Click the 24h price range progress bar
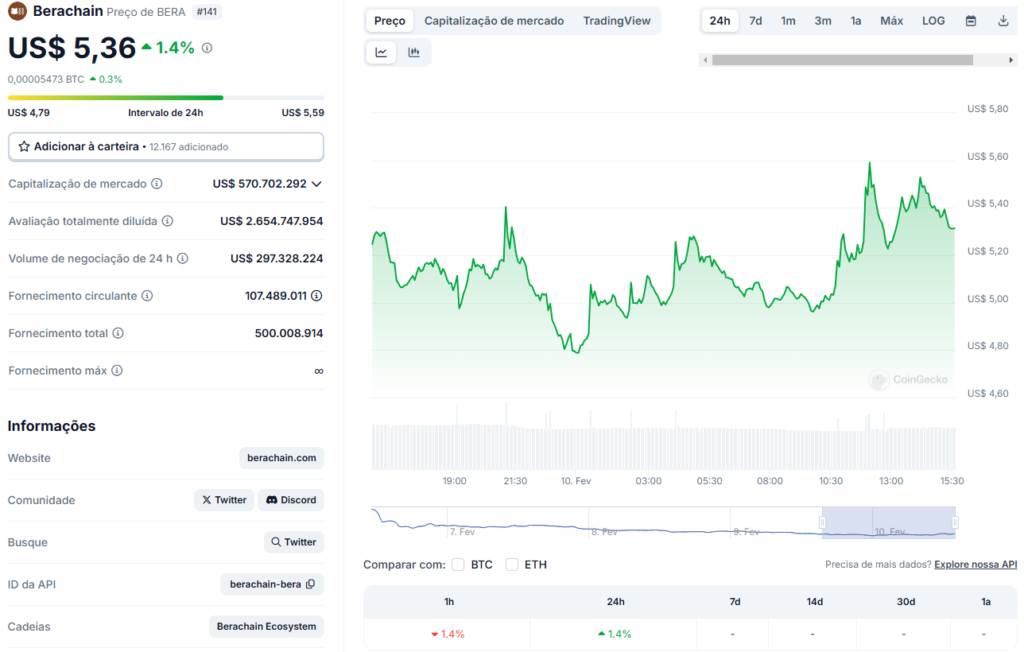 coord(166,97)
